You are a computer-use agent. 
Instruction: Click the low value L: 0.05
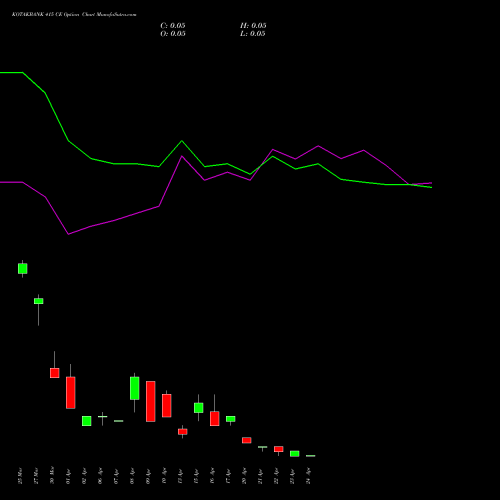(x=253, y=34)
